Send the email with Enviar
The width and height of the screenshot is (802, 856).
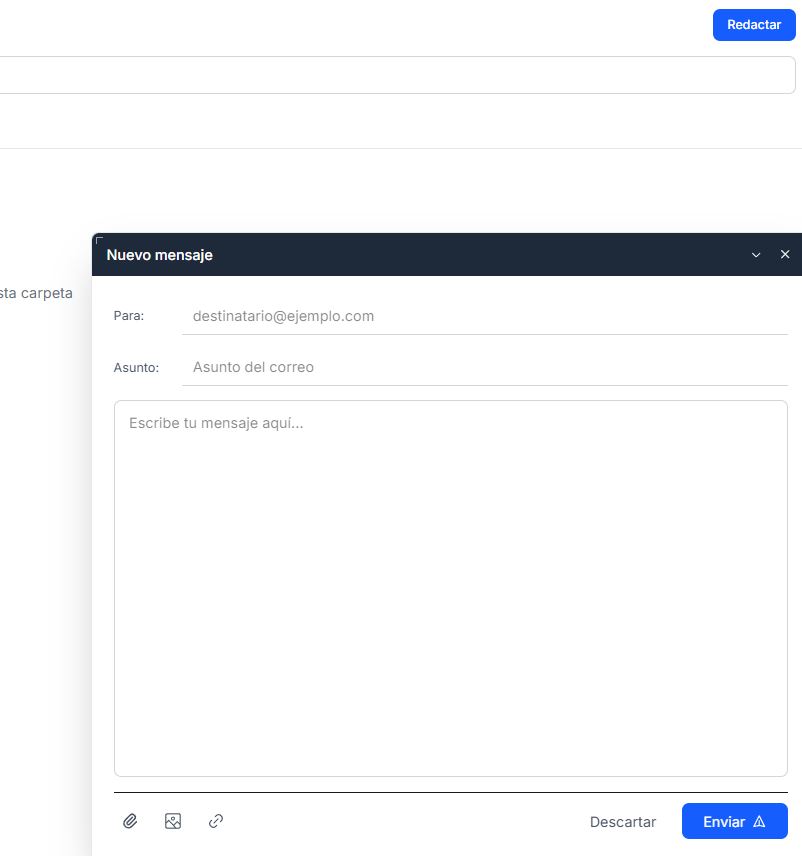point(735,821)
